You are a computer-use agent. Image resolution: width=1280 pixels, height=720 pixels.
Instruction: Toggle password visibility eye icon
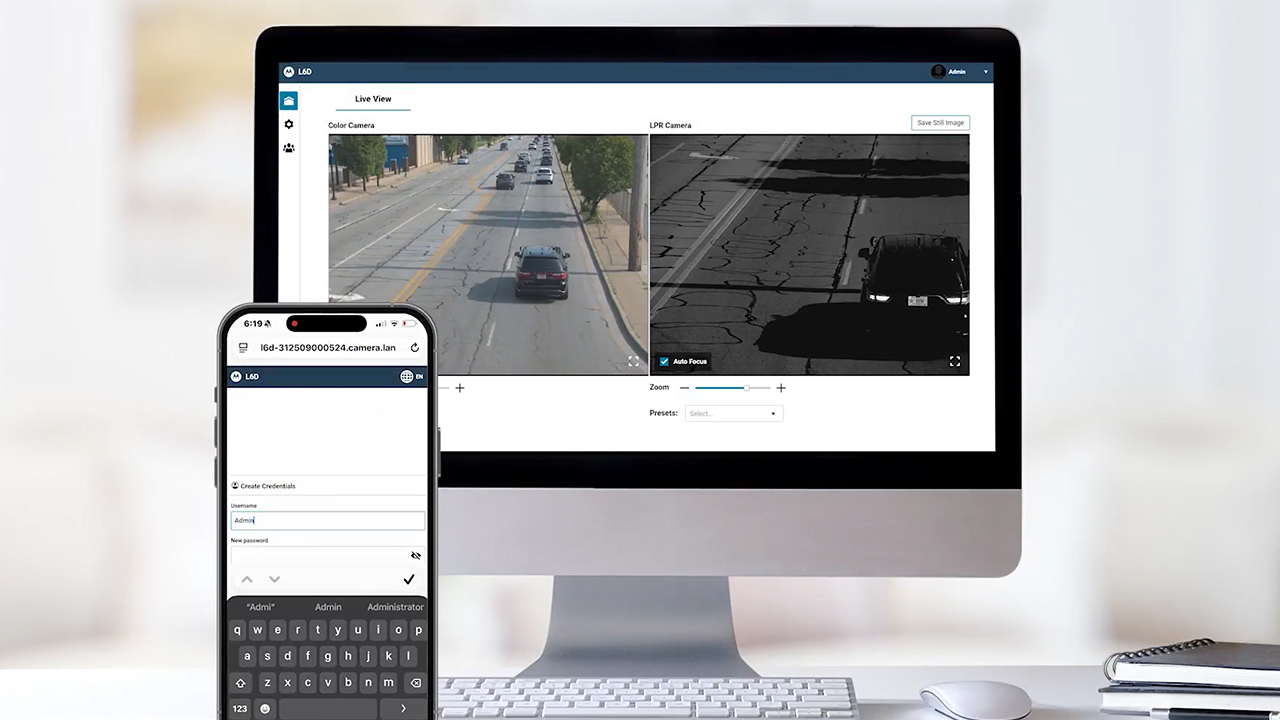tap(415, 555)
